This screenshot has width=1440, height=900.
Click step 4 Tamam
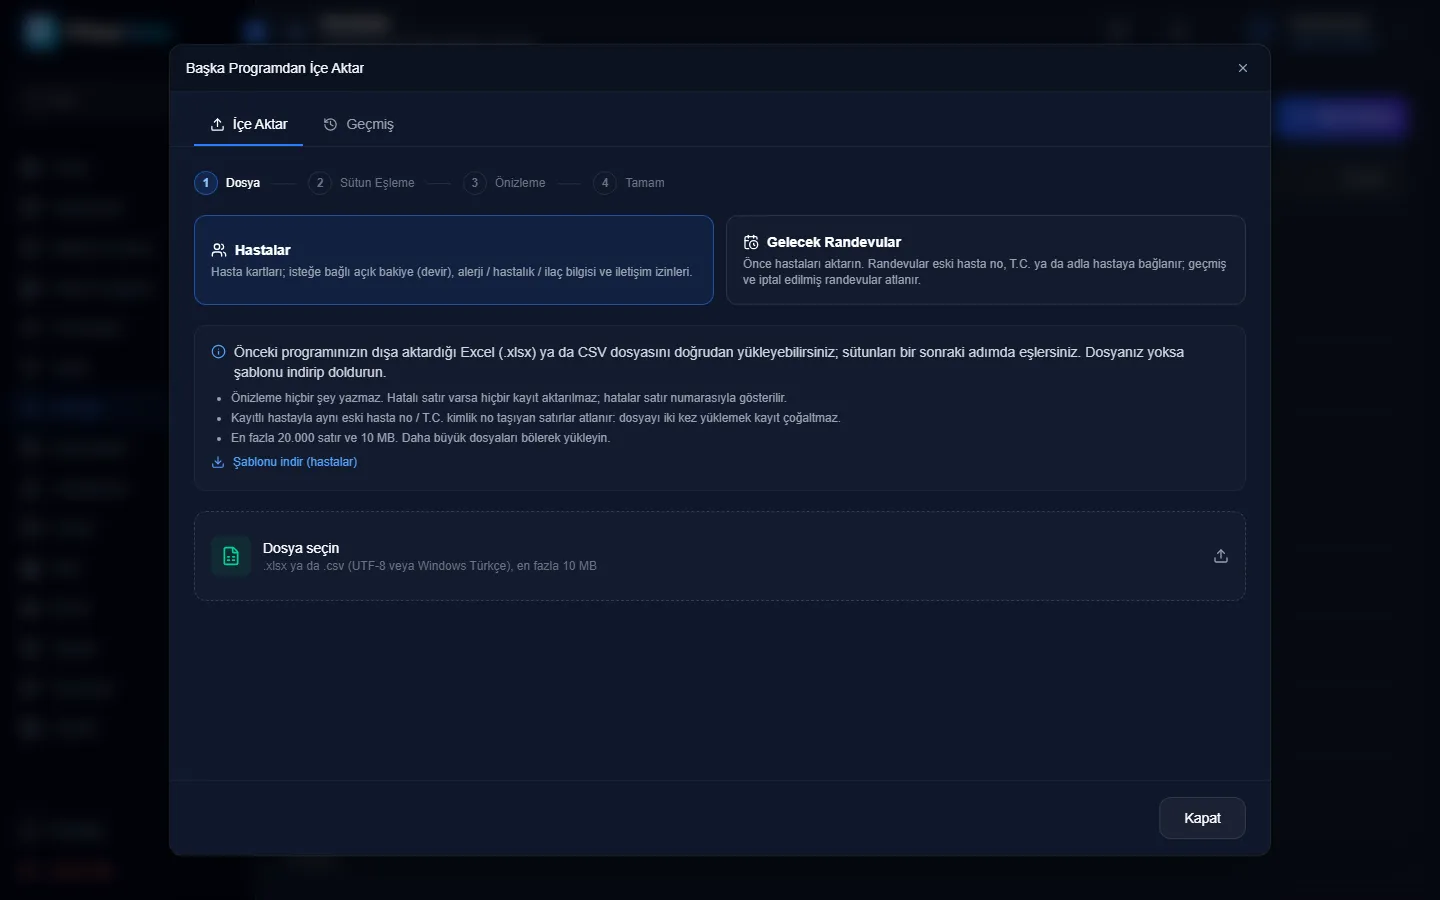[x=629, y=183]
